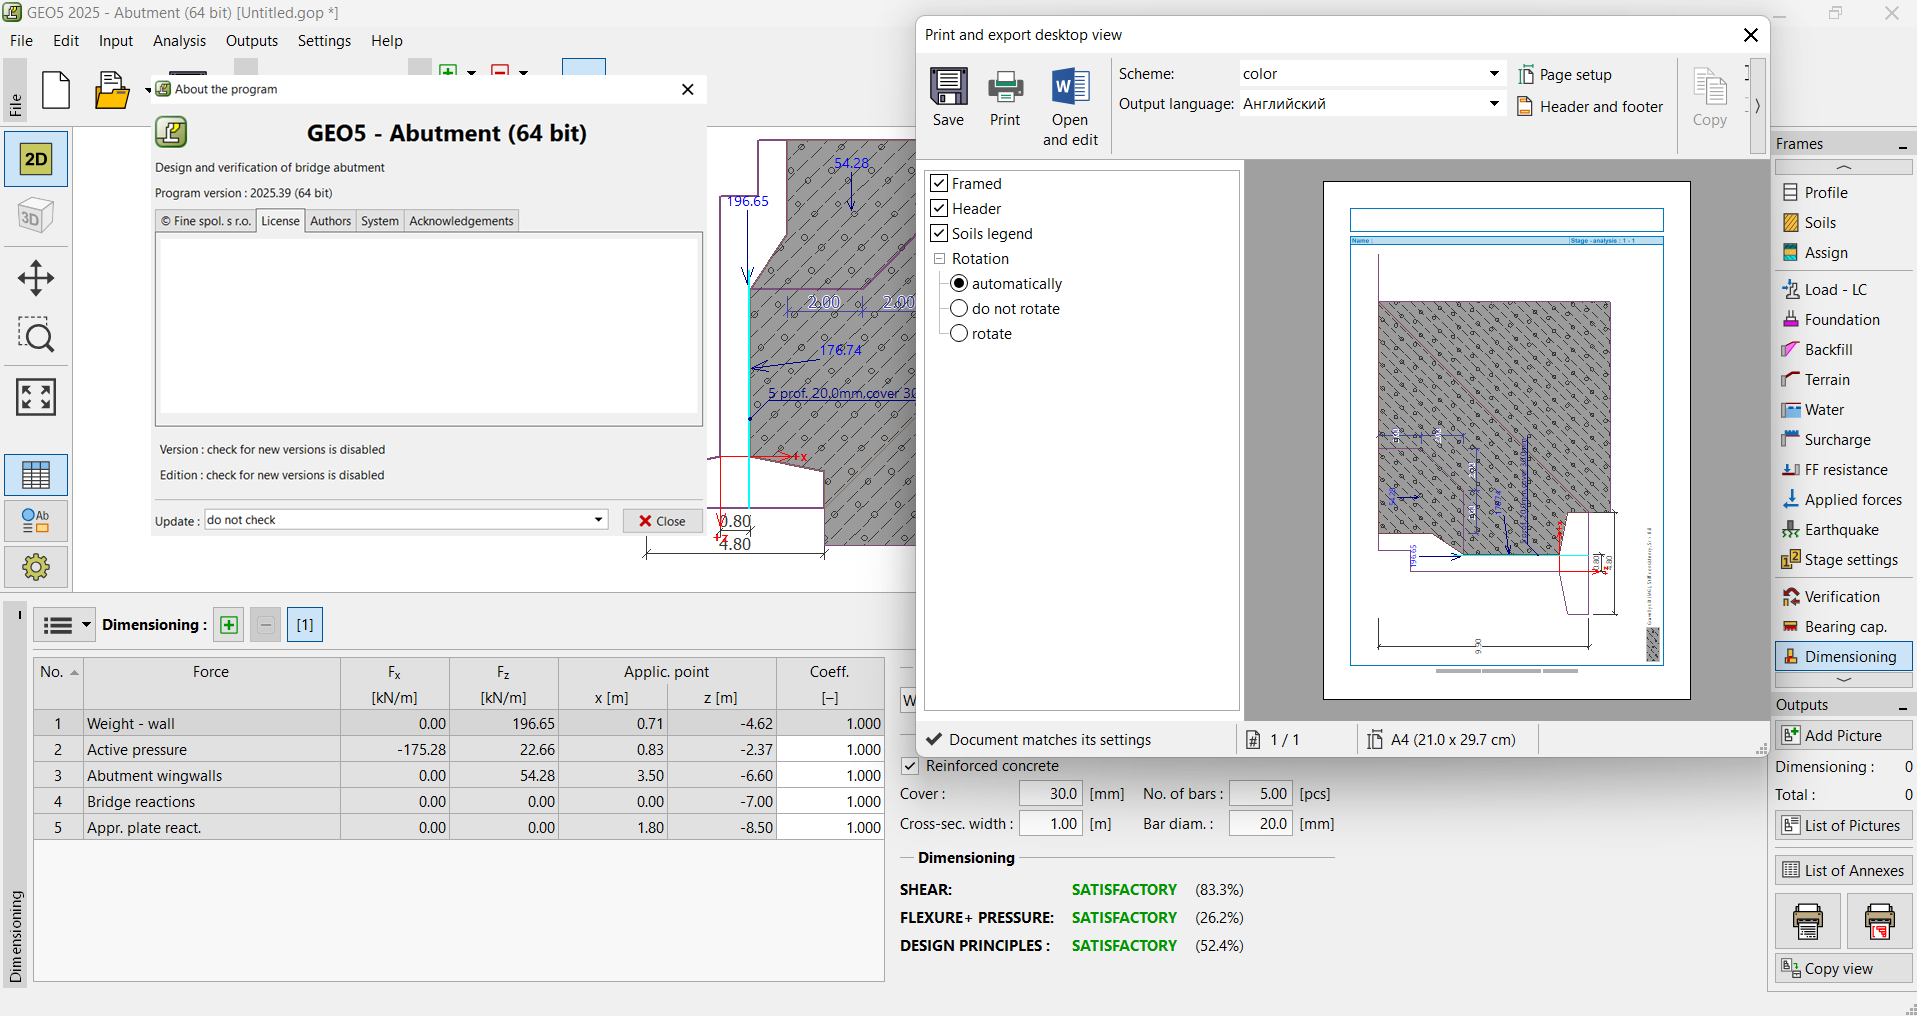Expand the print dialog toolbar overflow chevron
This screenshot has height=1016, width=1917.
(x=1757, y=105)
